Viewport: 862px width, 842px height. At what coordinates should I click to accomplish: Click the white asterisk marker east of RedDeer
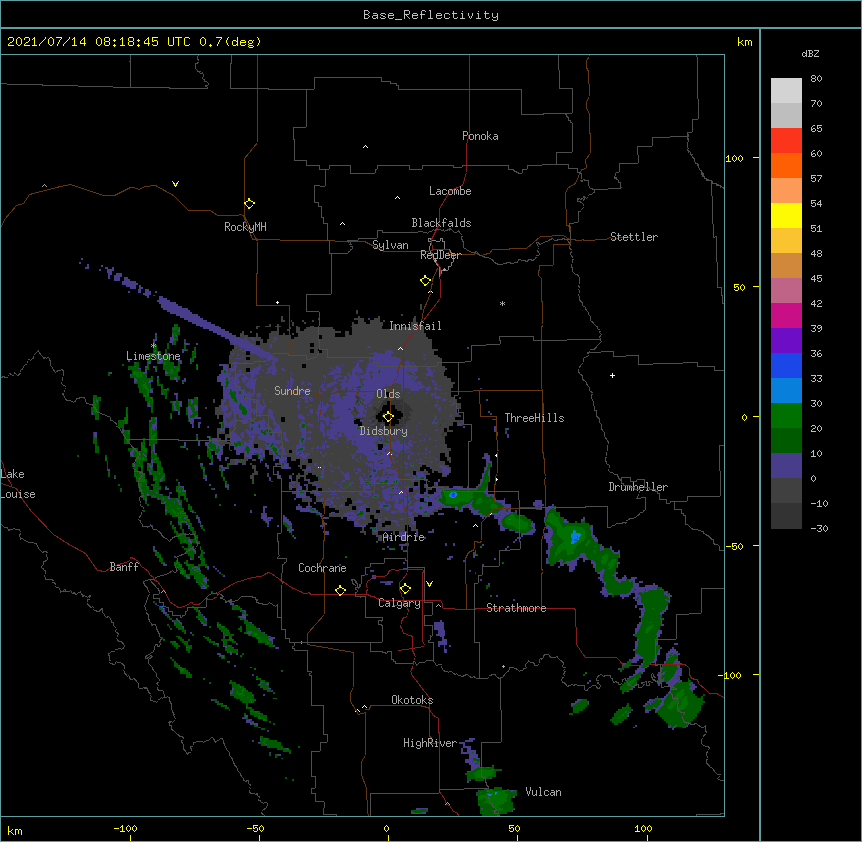(x=502, y=303)
